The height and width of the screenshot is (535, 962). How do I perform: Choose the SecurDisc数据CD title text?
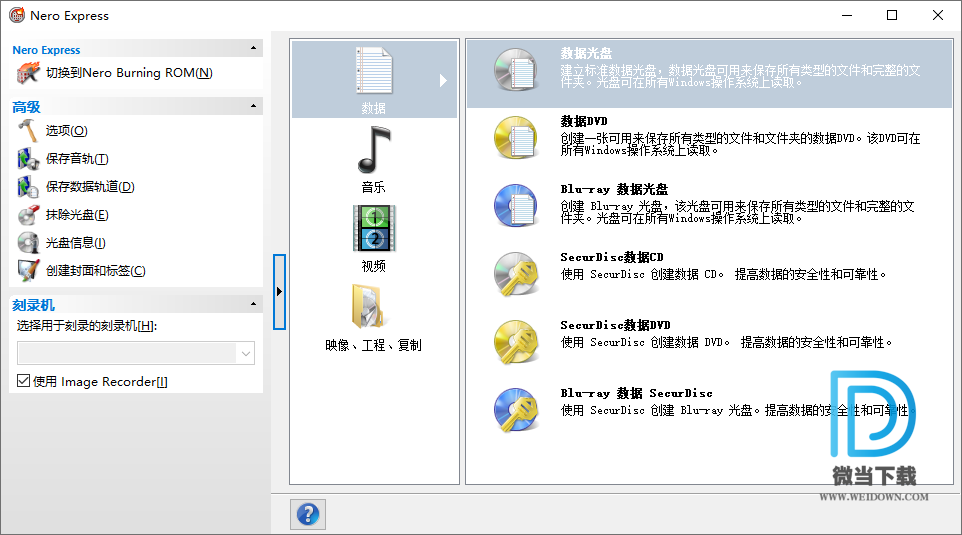(x=612, y=258)
